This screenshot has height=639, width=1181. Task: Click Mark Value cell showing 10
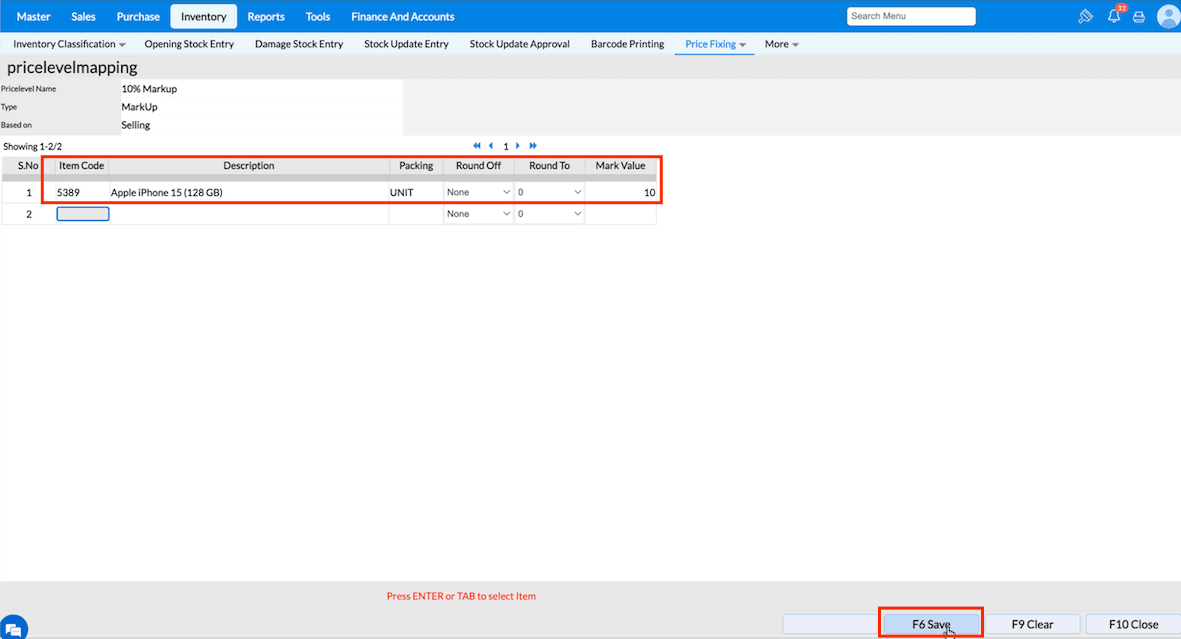click(621, 192)
